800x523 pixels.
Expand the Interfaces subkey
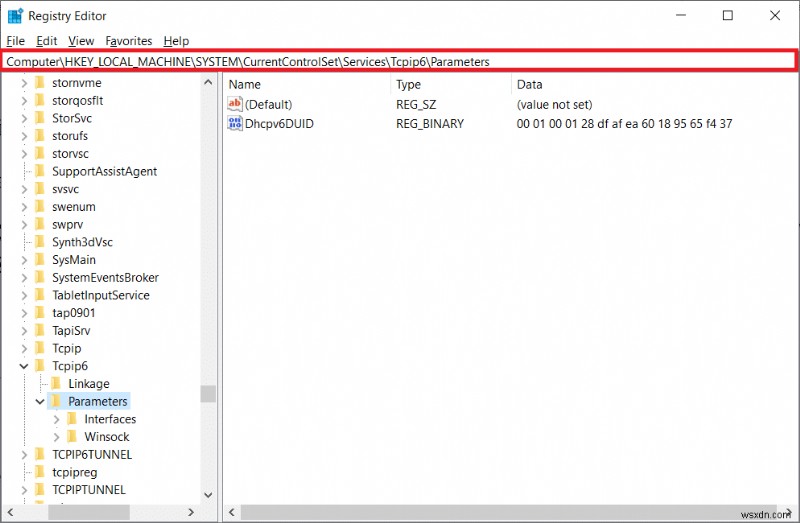pyautogui.click(x=56, y=419)
